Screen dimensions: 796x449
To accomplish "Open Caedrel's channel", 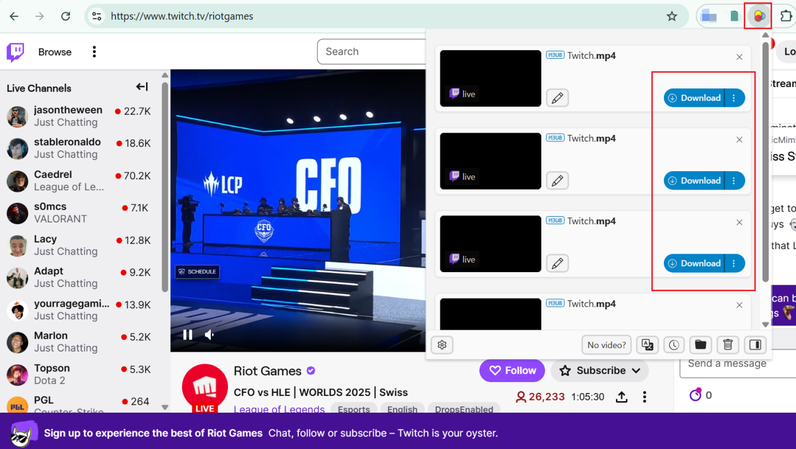I will pyautogui.click(x=80, y=181).
